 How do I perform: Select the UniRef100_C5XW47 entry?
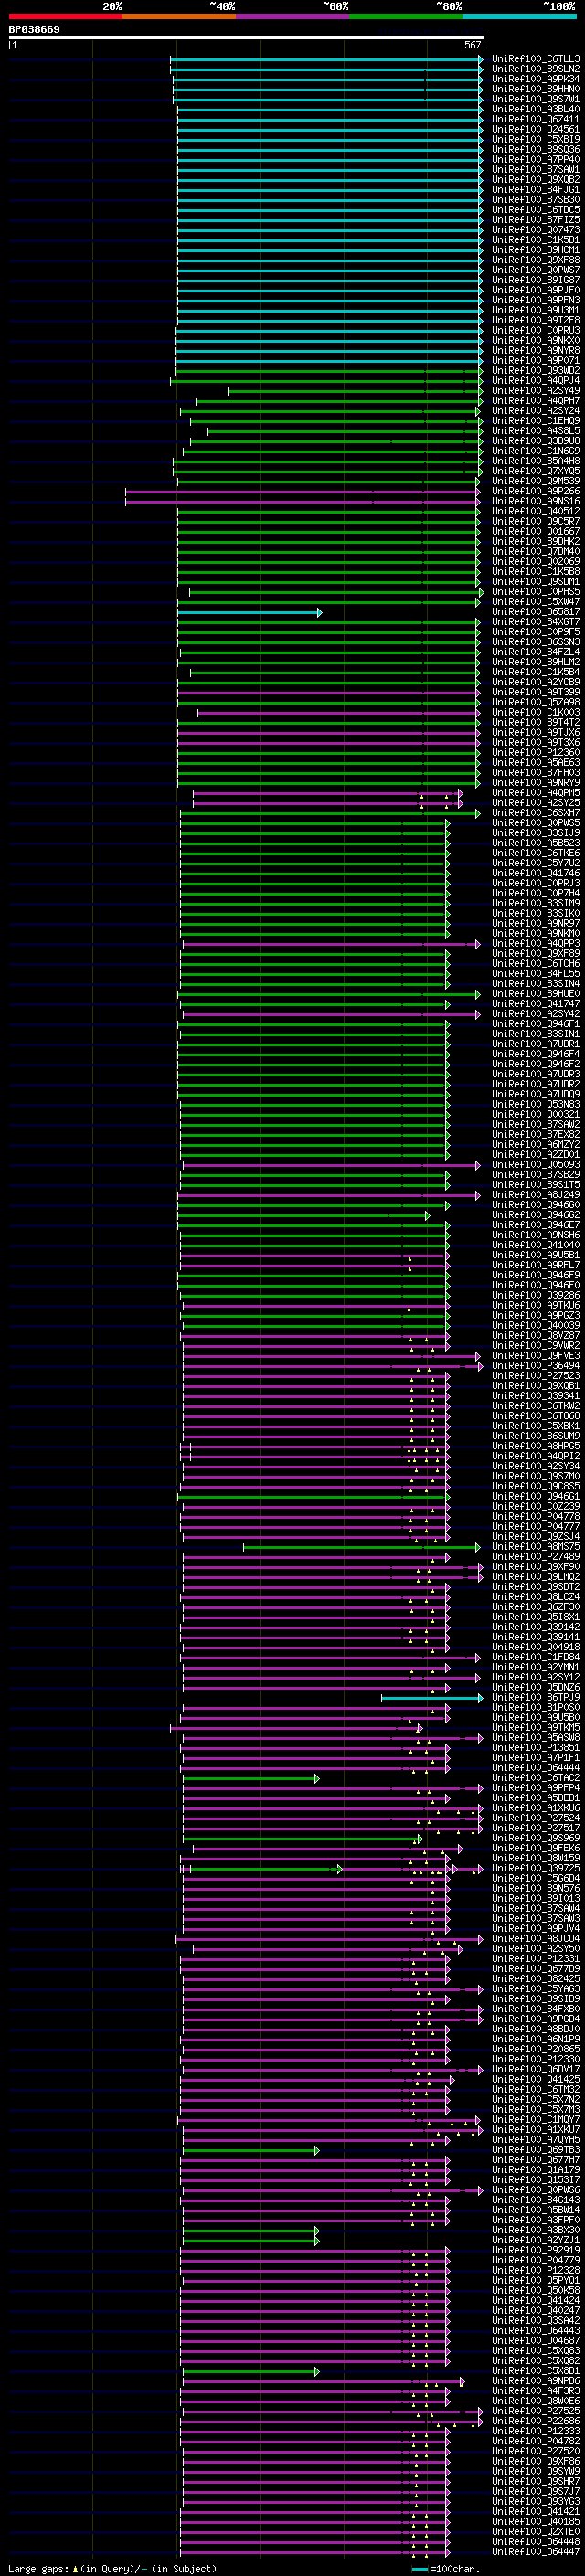535,602
